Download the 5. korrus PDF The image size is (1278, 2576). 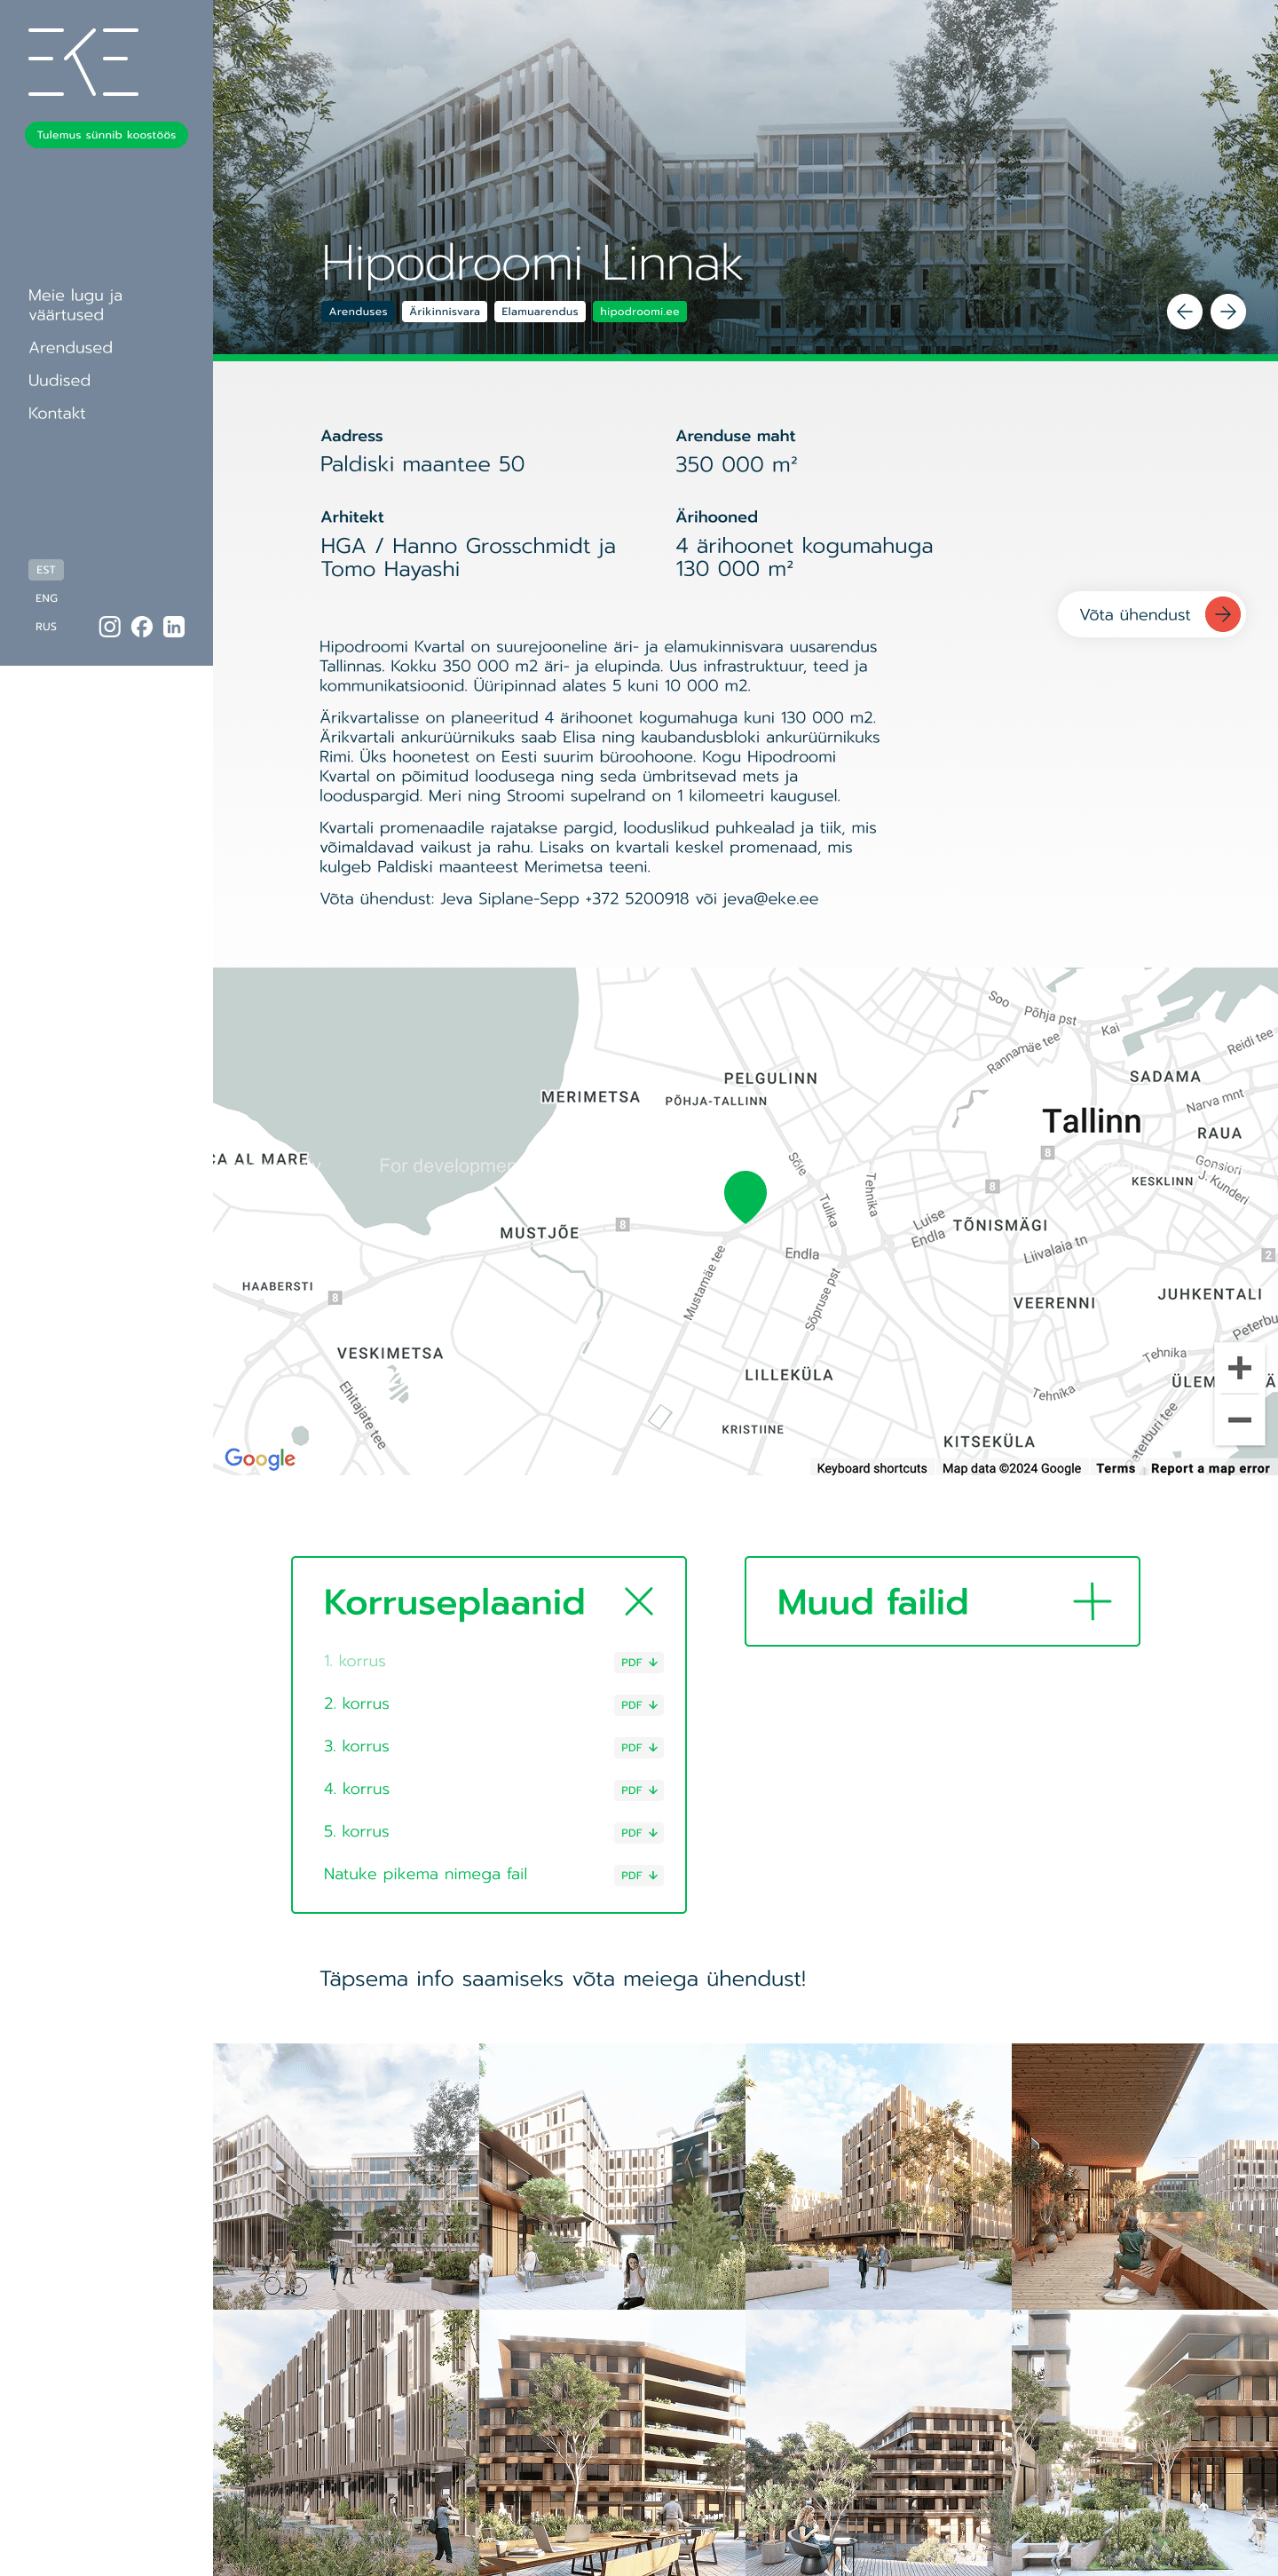click(x=639, y=1833)
